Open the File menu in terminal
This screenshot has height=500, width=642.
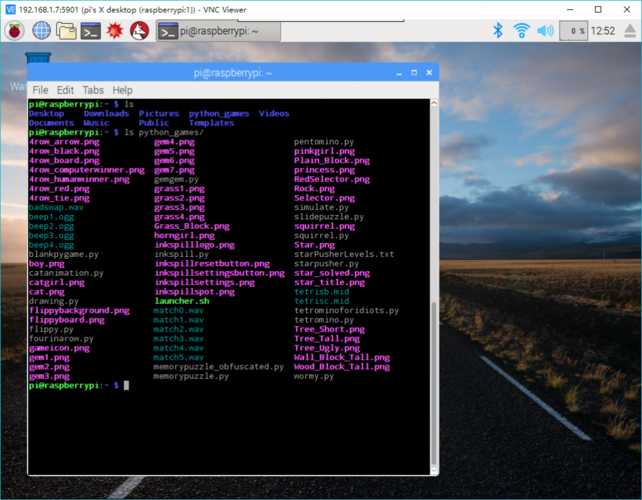[40, 90]
